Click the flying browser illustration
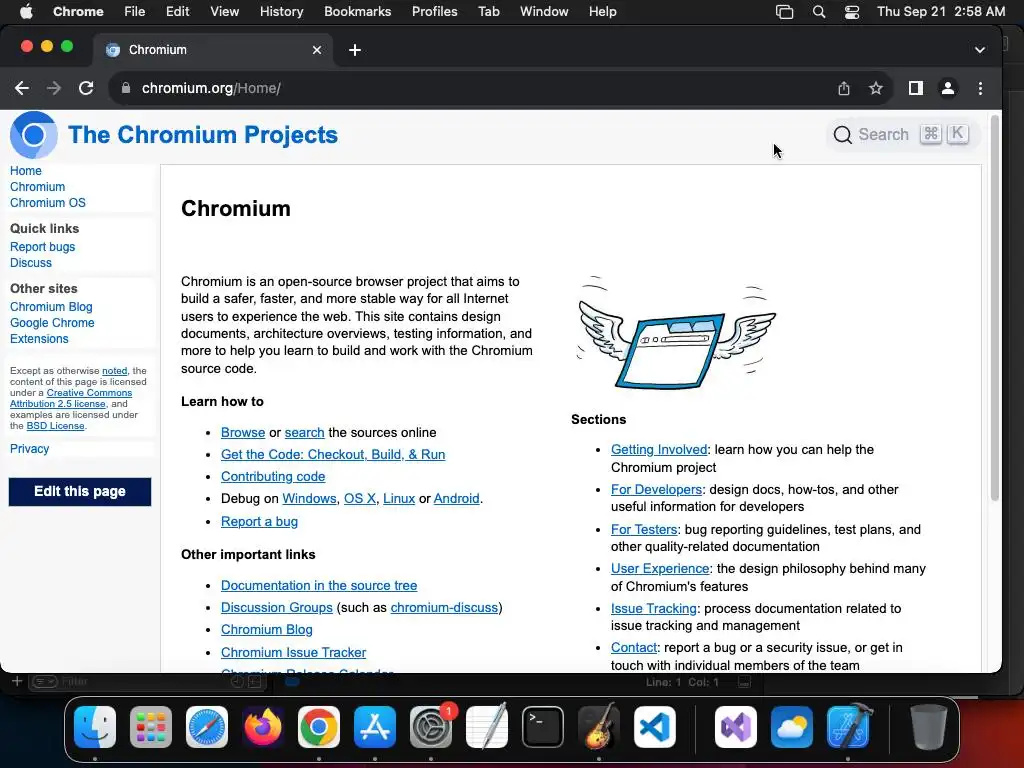This screenshot has height=768, width=1024. coord(677,333)
